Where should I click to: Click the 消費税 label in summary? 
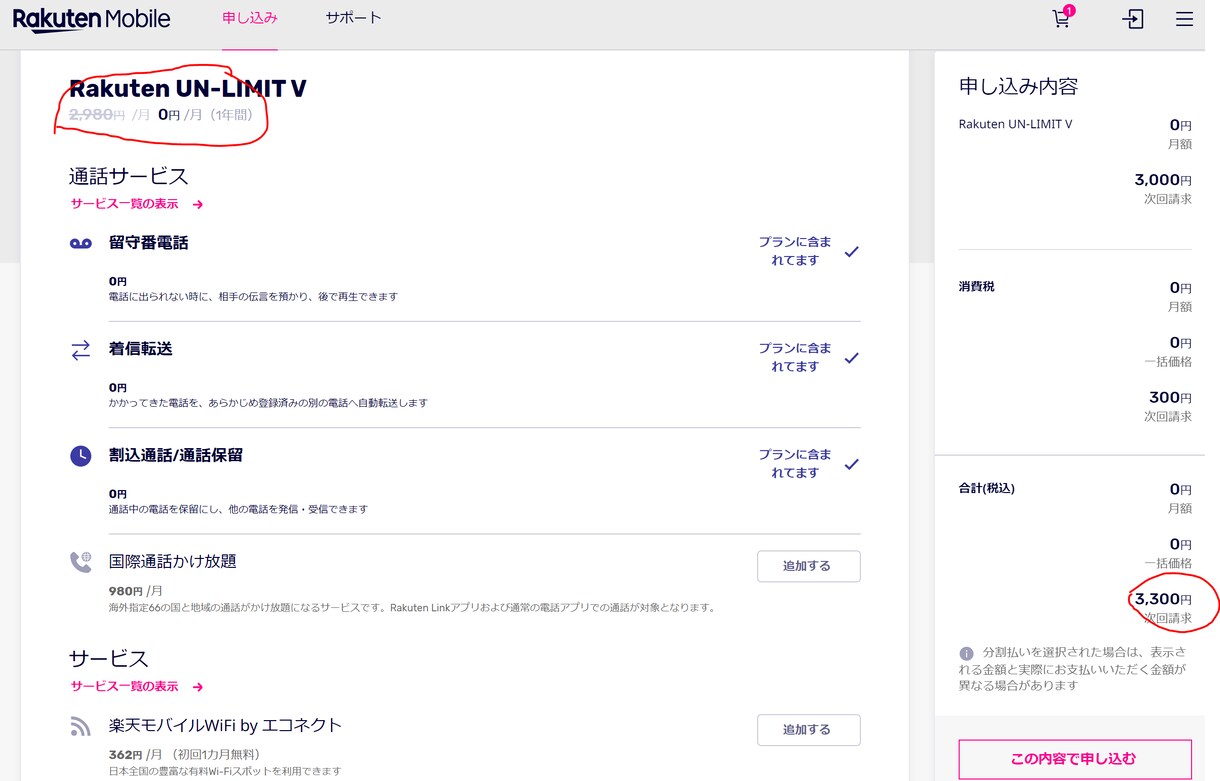[977, 287]
